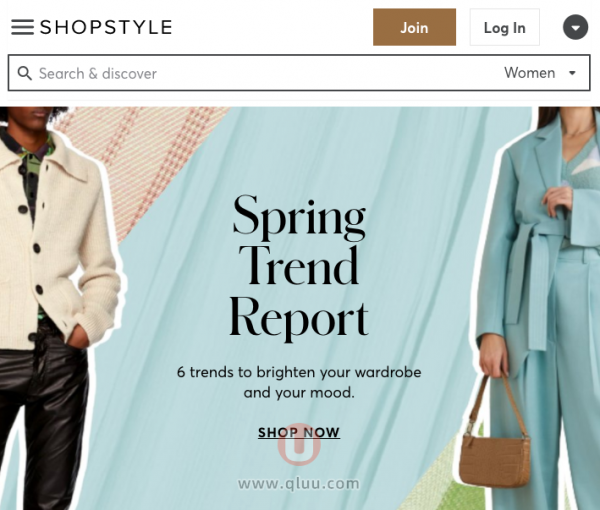
Task: Open the dark circular account dropdown
Action: 575,27
